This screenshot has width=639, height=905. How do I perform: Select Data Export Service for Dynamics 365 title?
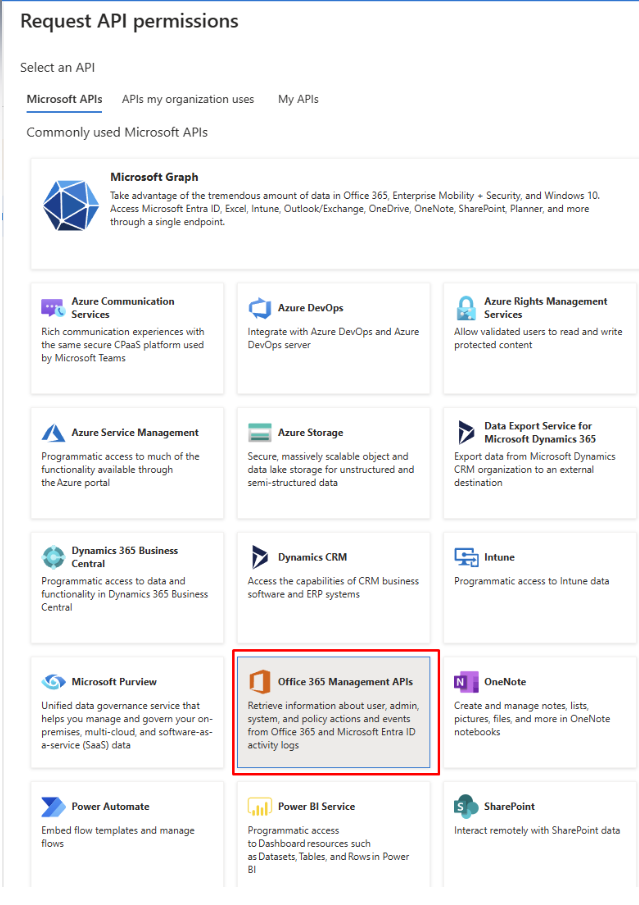coord(539,432)
